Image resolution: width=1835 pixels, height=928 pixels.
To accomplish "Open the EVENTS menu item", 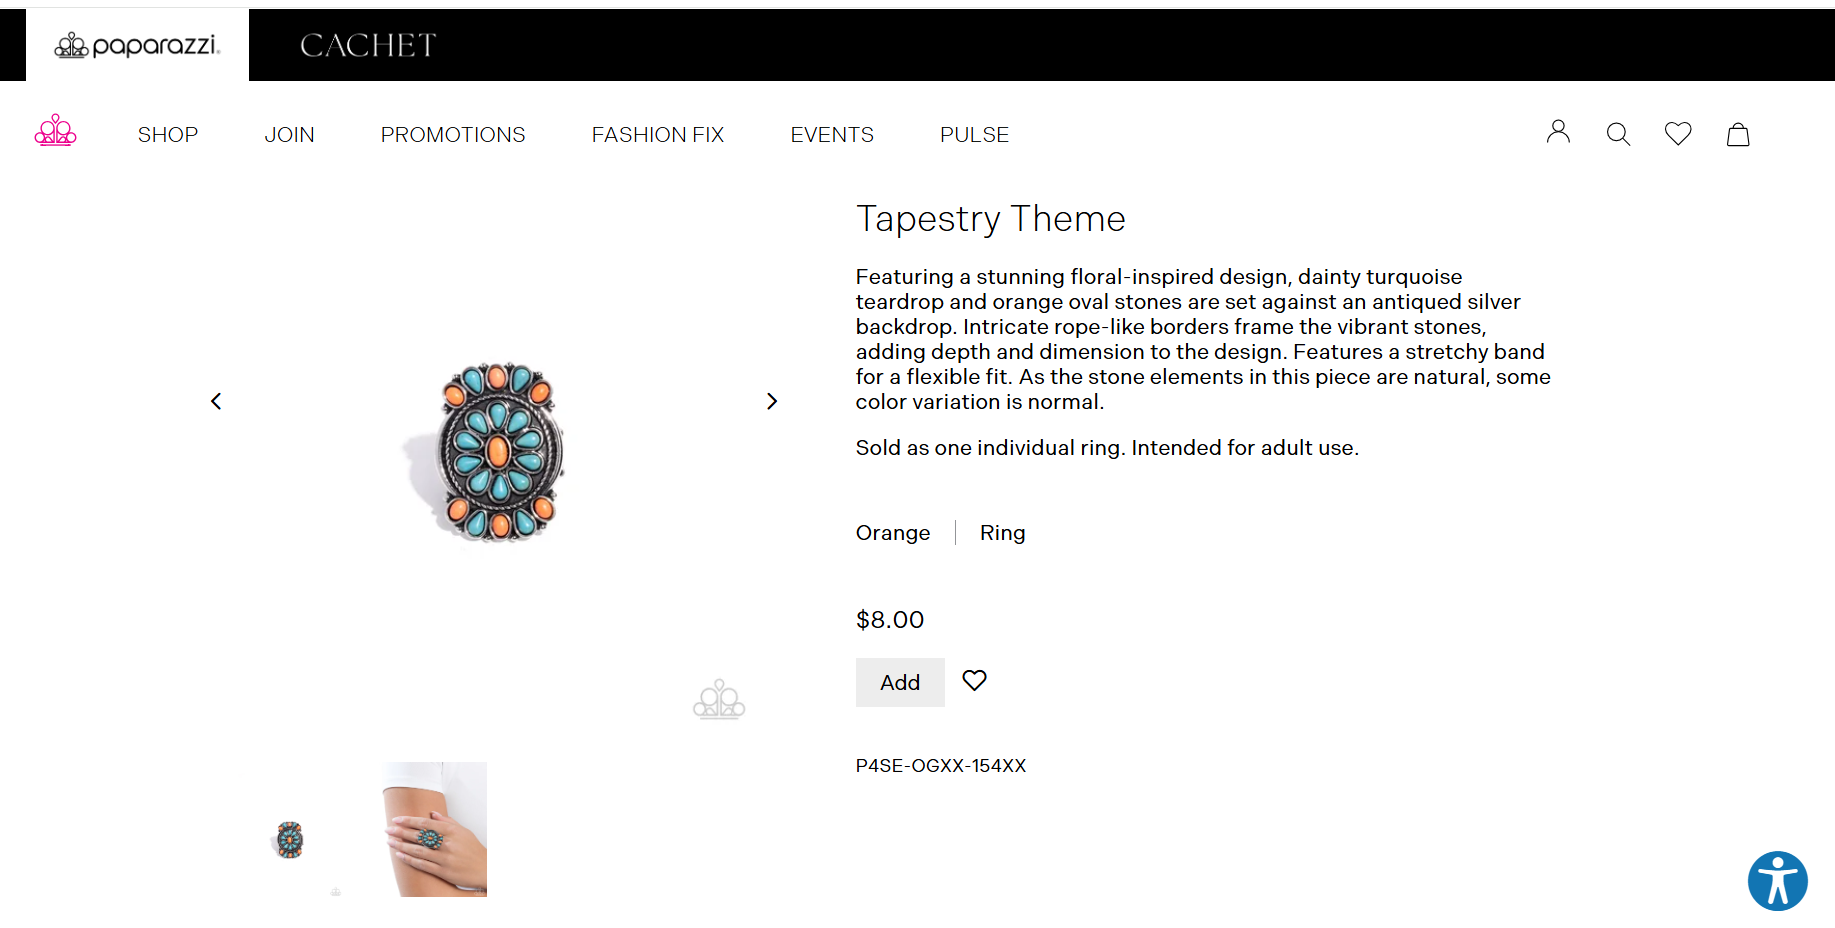I will point(832,135).
